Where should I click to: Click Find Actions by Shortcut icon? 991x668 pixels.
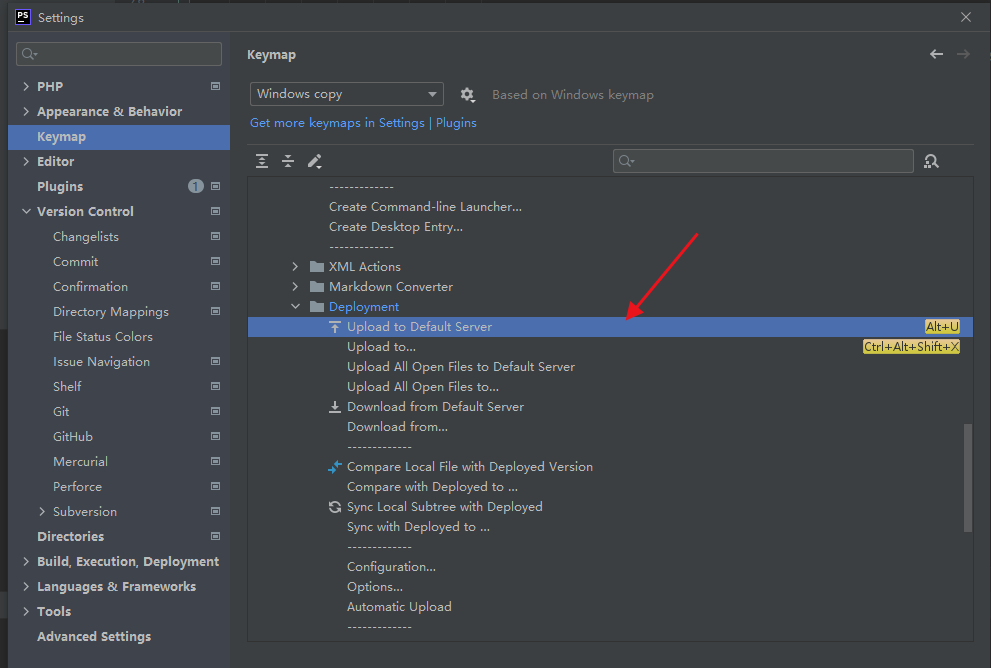pos(931,161)
